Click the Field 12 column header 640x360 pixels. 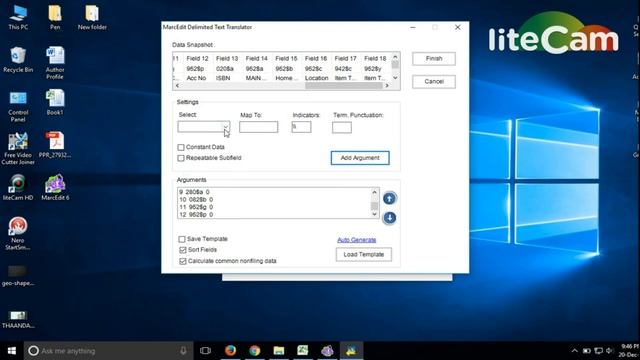pyautogui.click(x=197, y=58)
